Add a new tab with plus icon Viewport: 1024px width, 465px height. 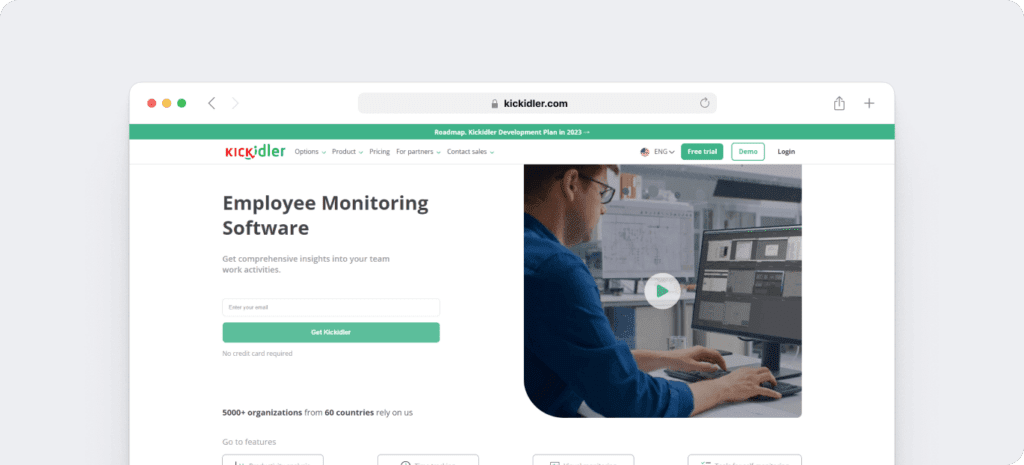pyautogui.click(x=869, y=103)
